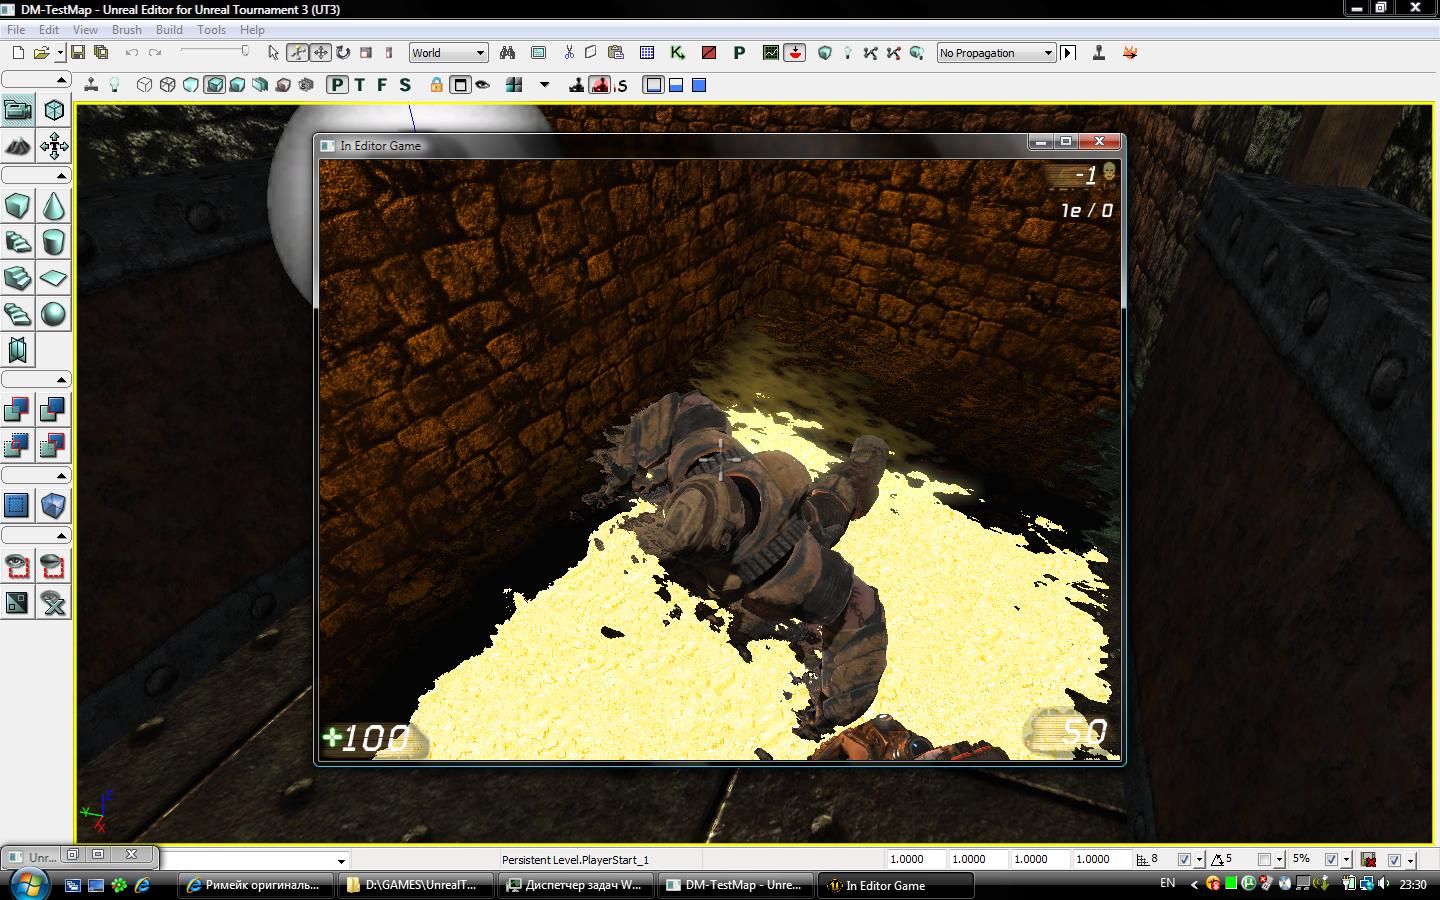Click the Play level joystick icon
Viewport: 1440px width, 900px height.
pyautogui.click(x=1098, y=53)
